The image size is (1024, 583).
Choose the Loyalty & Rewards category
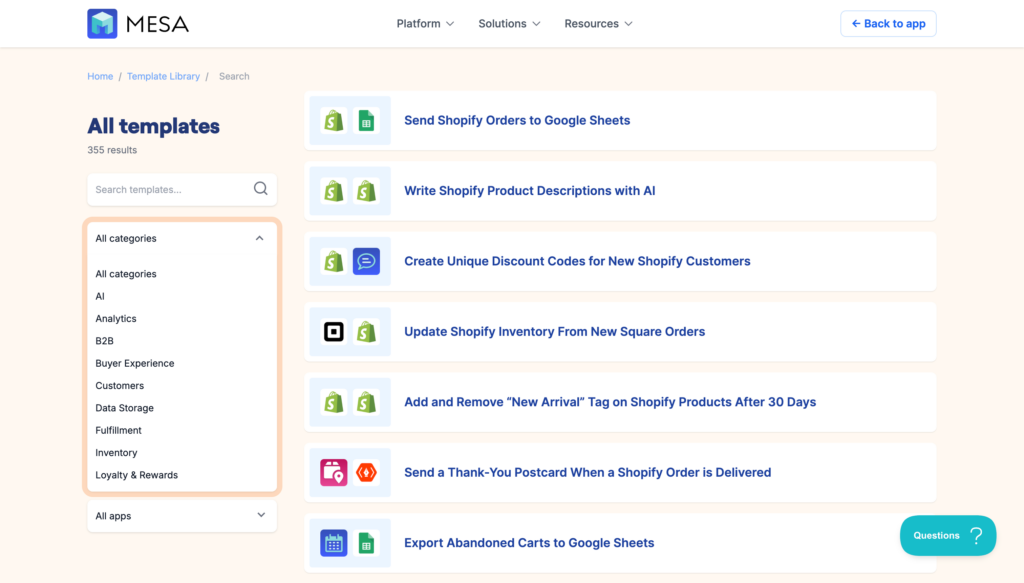[x=137, y=475]
